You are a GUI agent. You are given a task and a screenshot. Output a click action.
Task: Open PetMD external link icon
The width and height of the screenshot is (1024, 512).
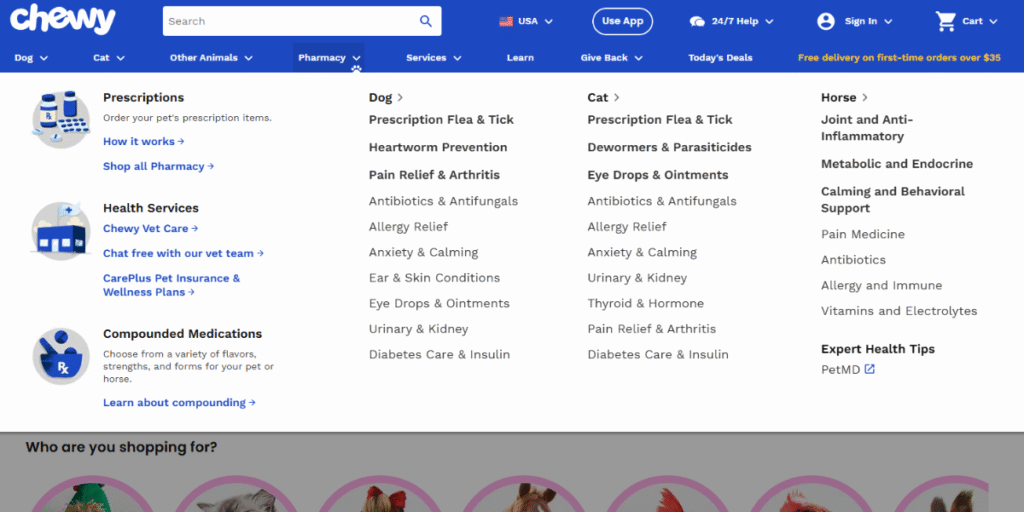pos(870,370)
